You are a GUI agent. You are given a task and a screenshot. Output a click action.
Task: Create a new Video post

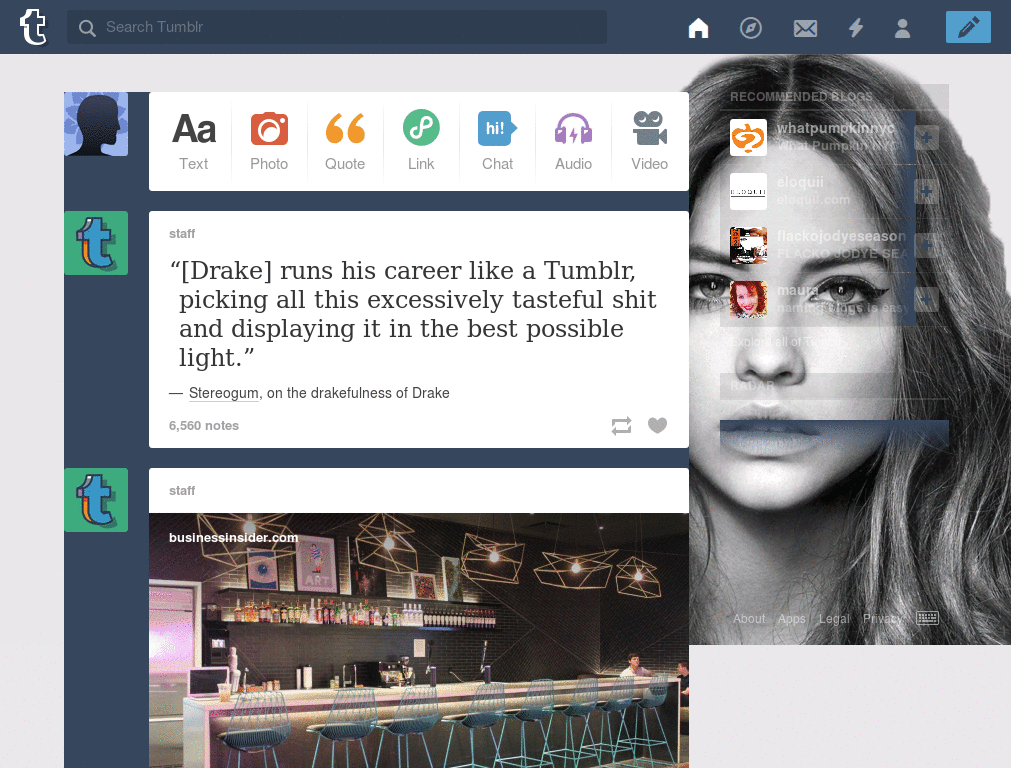click(x=649, y=141)
